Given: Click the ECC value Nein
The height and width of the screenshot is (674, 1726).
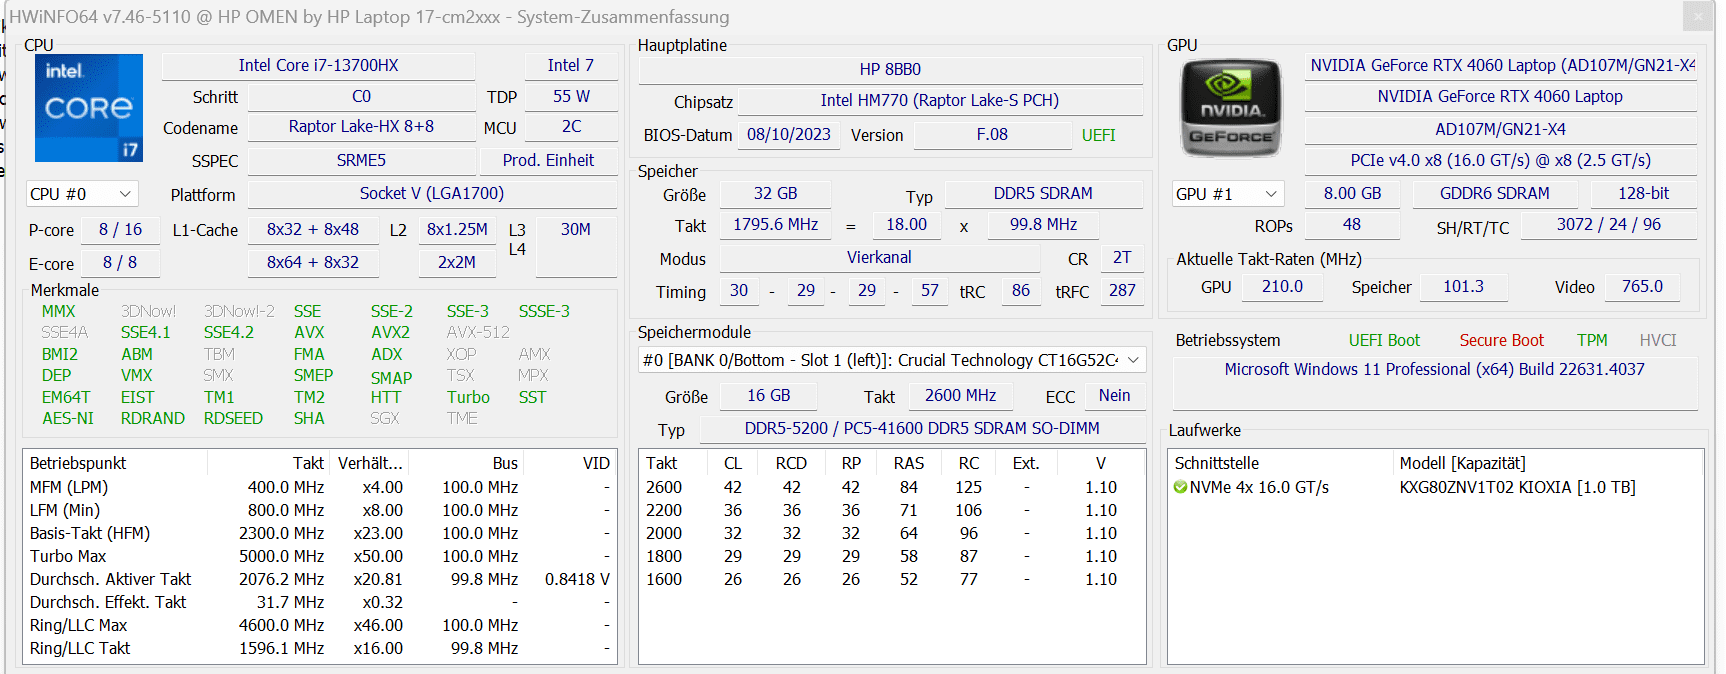Looking at the screenshot, I should (x=1114, y=395).
